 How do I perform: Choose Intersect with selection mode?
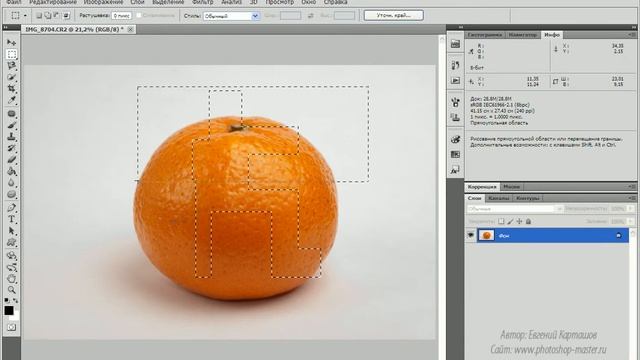click(x=66, y=16)
